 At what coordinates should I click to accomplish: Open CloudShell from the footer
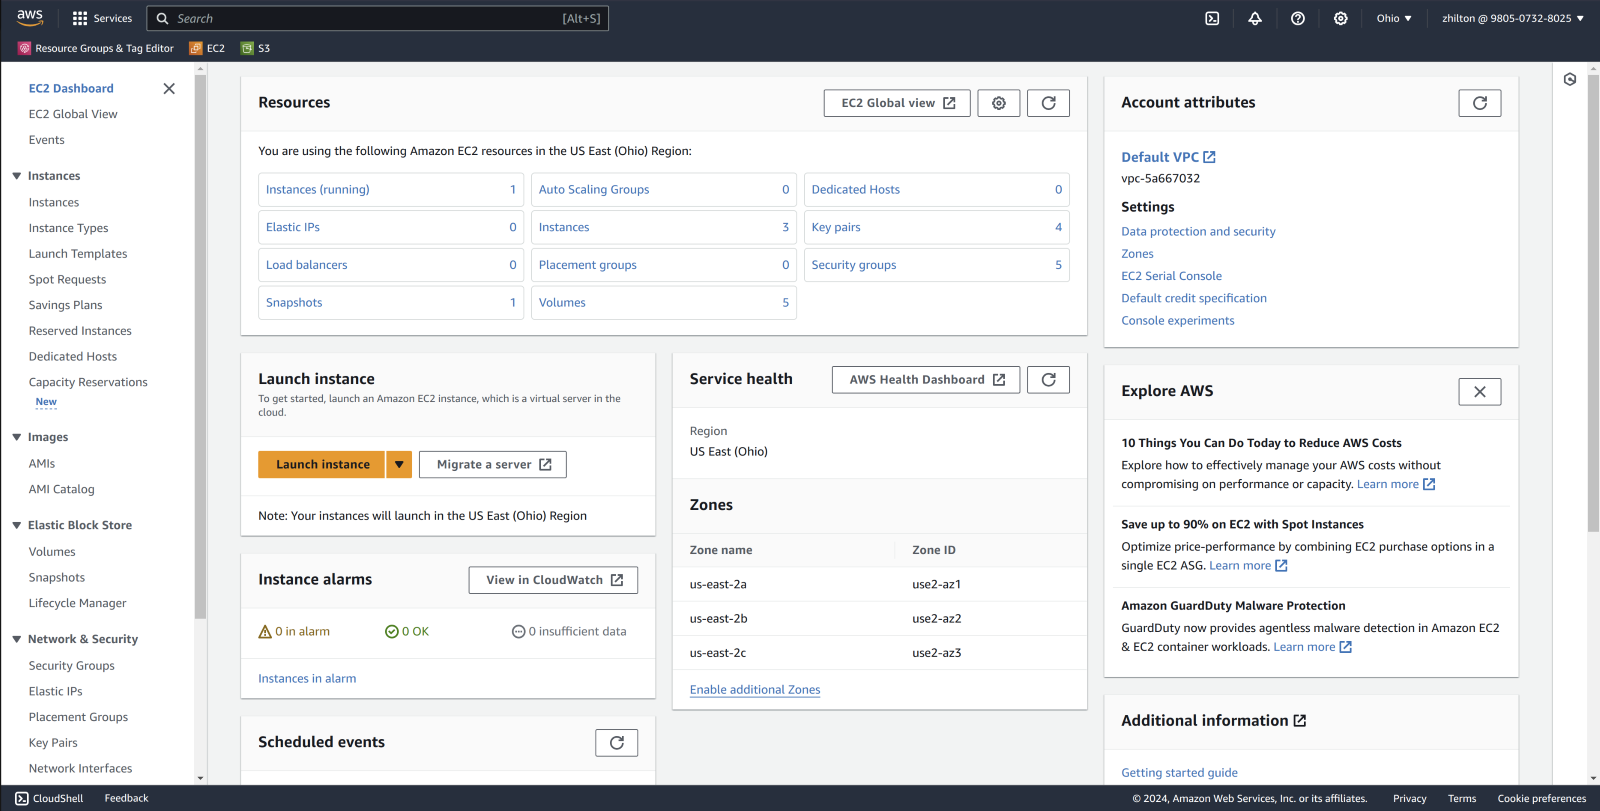point(49,798)
